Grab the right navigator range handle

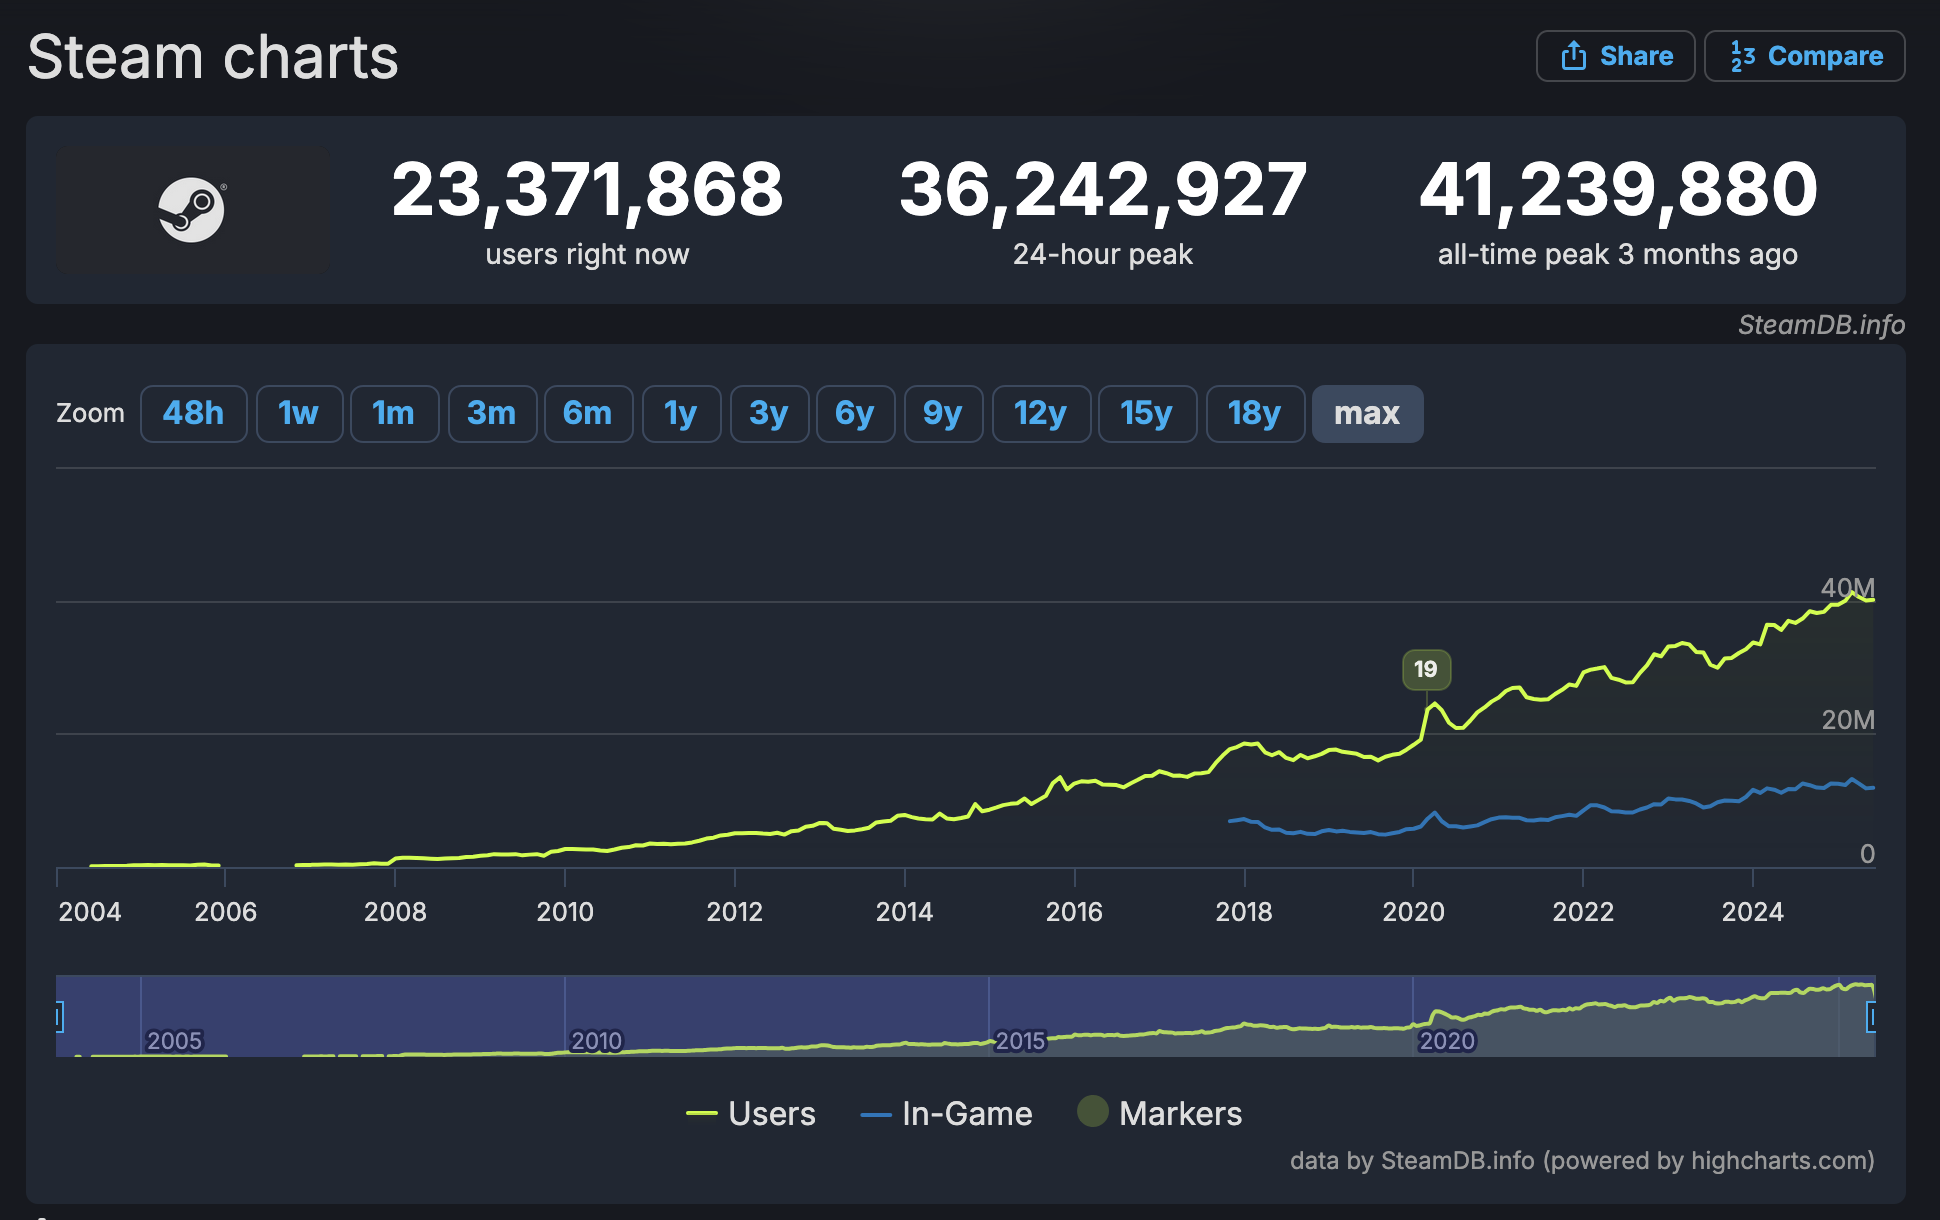coord(1872,1017)
